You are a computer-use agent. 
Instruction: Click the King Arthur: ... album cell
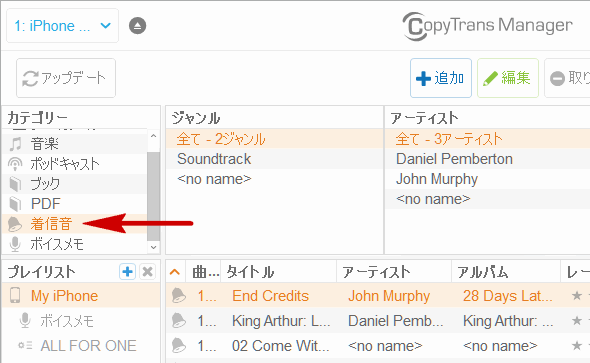pos(508,321)
